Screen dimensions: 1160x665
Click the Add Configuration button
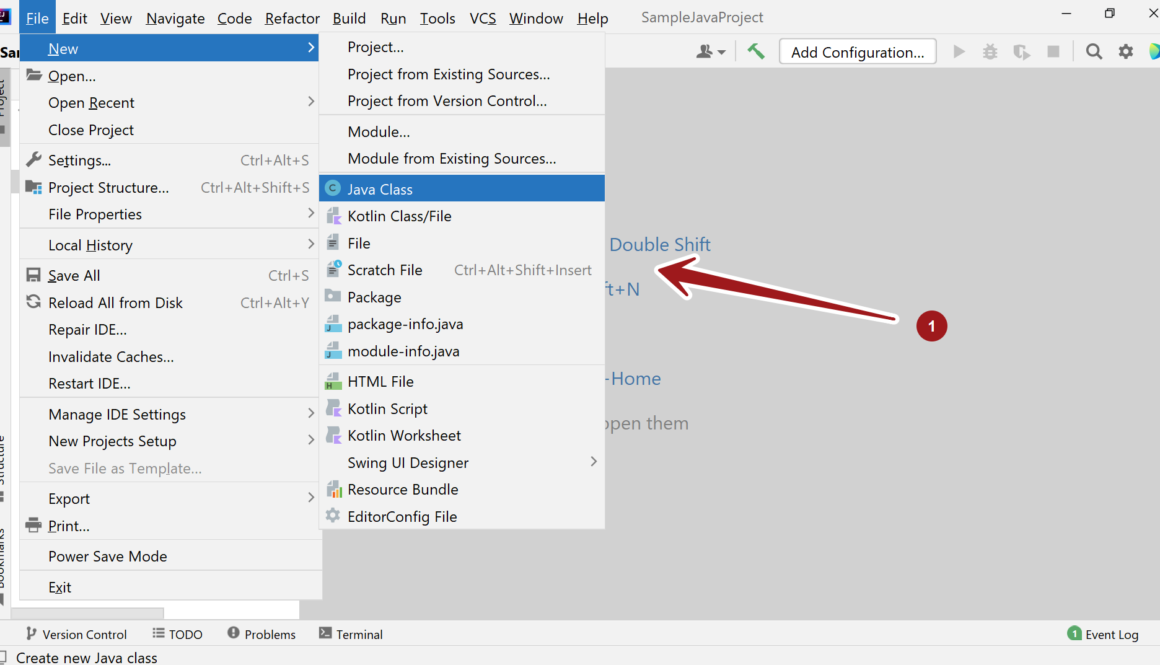857,50
